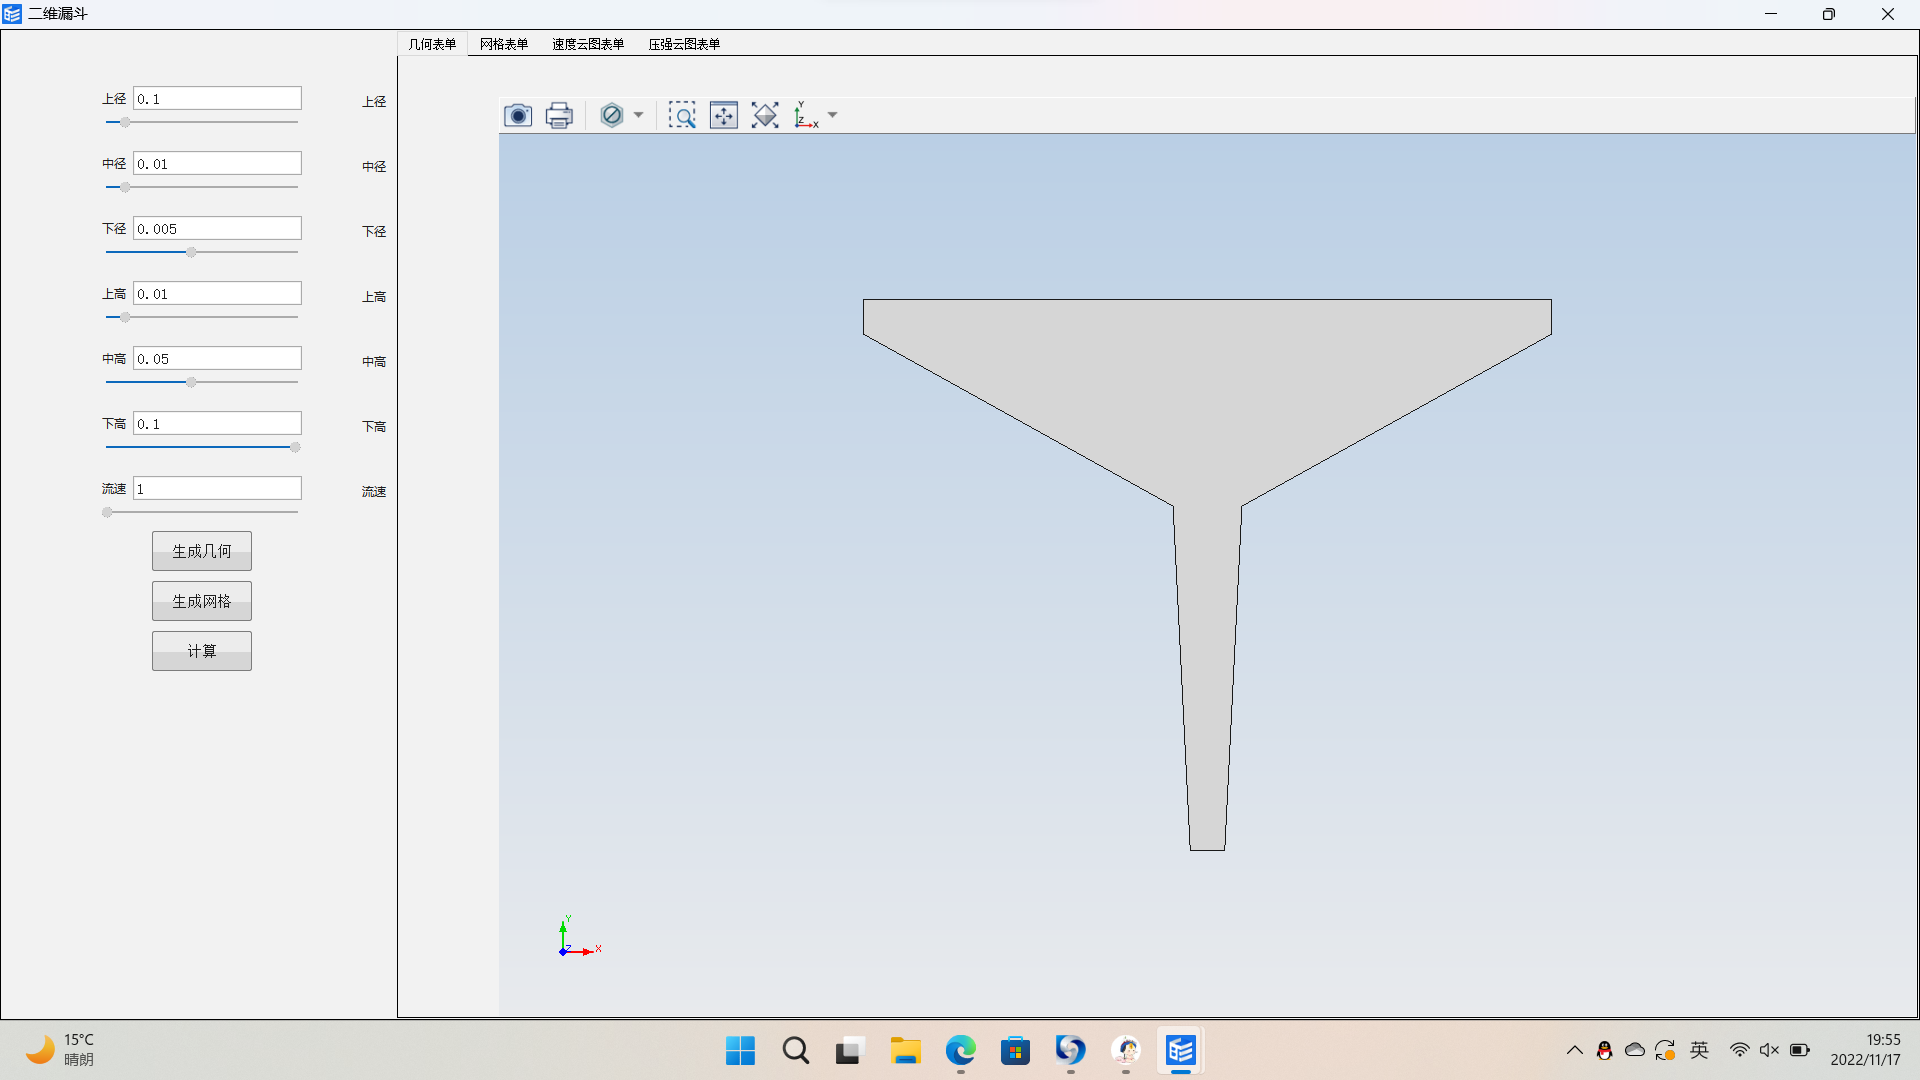
Task: Open Windows taskbar search
Action: (x=795, y=1050)
